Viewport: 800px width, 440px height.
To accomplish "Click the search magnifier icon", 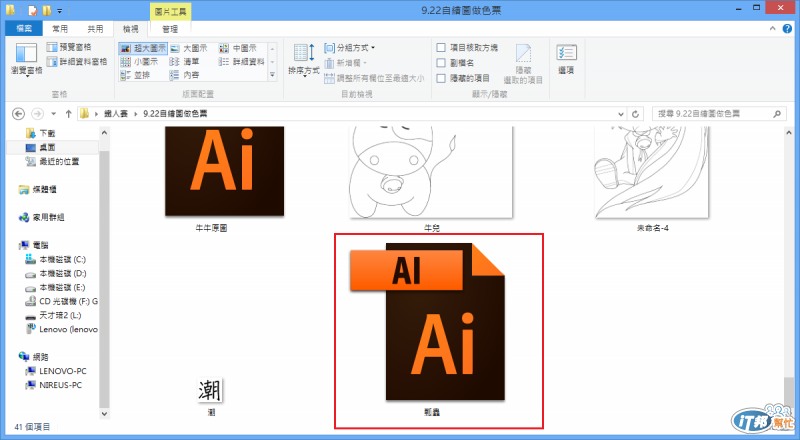I will 777,113.
